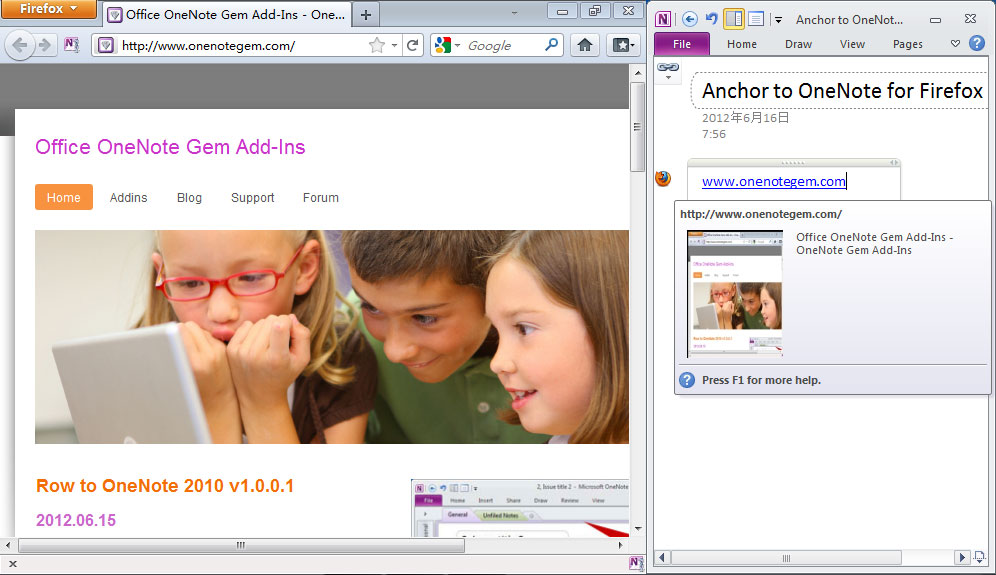
Task: Click the Firefox horizontal scrollbar thumb
Action: point(241,545)
